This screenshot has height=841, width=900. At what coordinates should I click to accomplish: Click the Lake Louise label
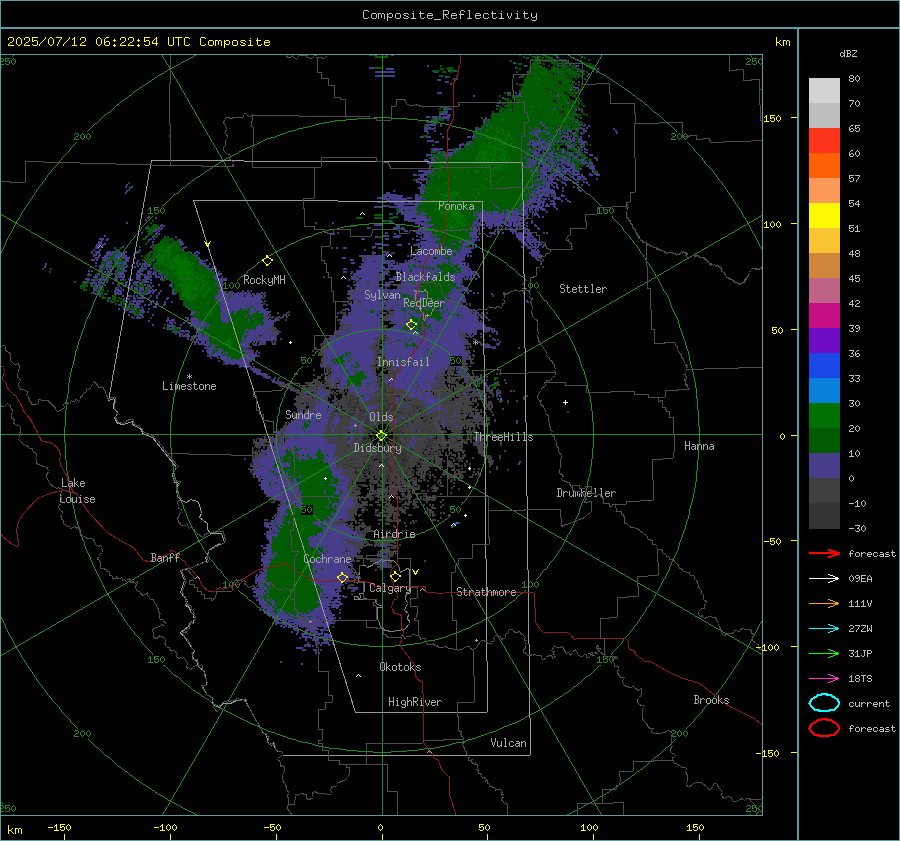[77, 491]
